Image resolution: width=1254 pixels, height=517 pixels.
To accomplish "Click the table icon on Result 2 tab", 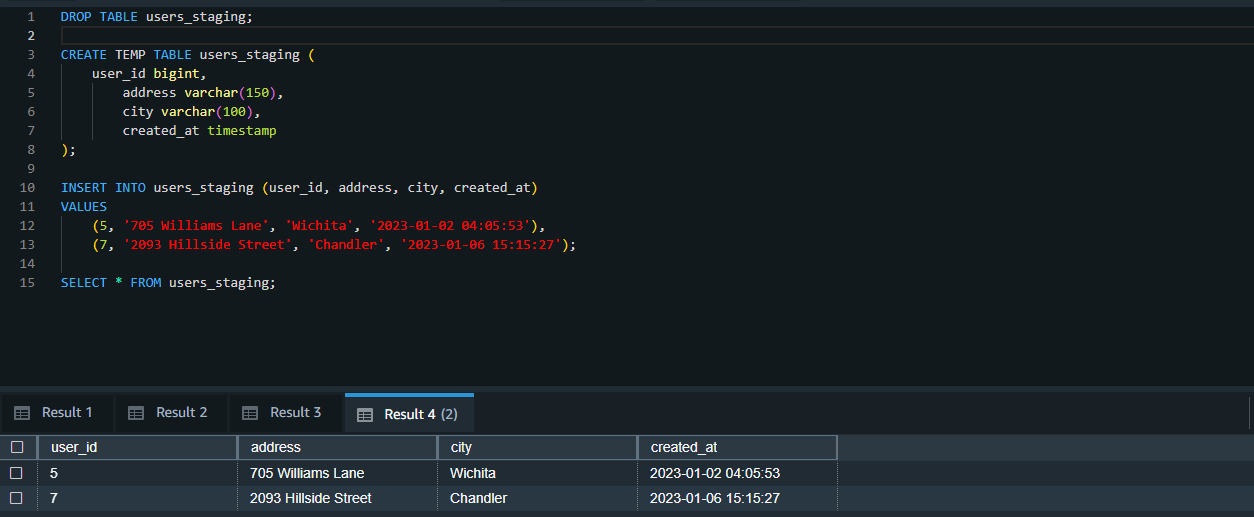I will 137,413.
